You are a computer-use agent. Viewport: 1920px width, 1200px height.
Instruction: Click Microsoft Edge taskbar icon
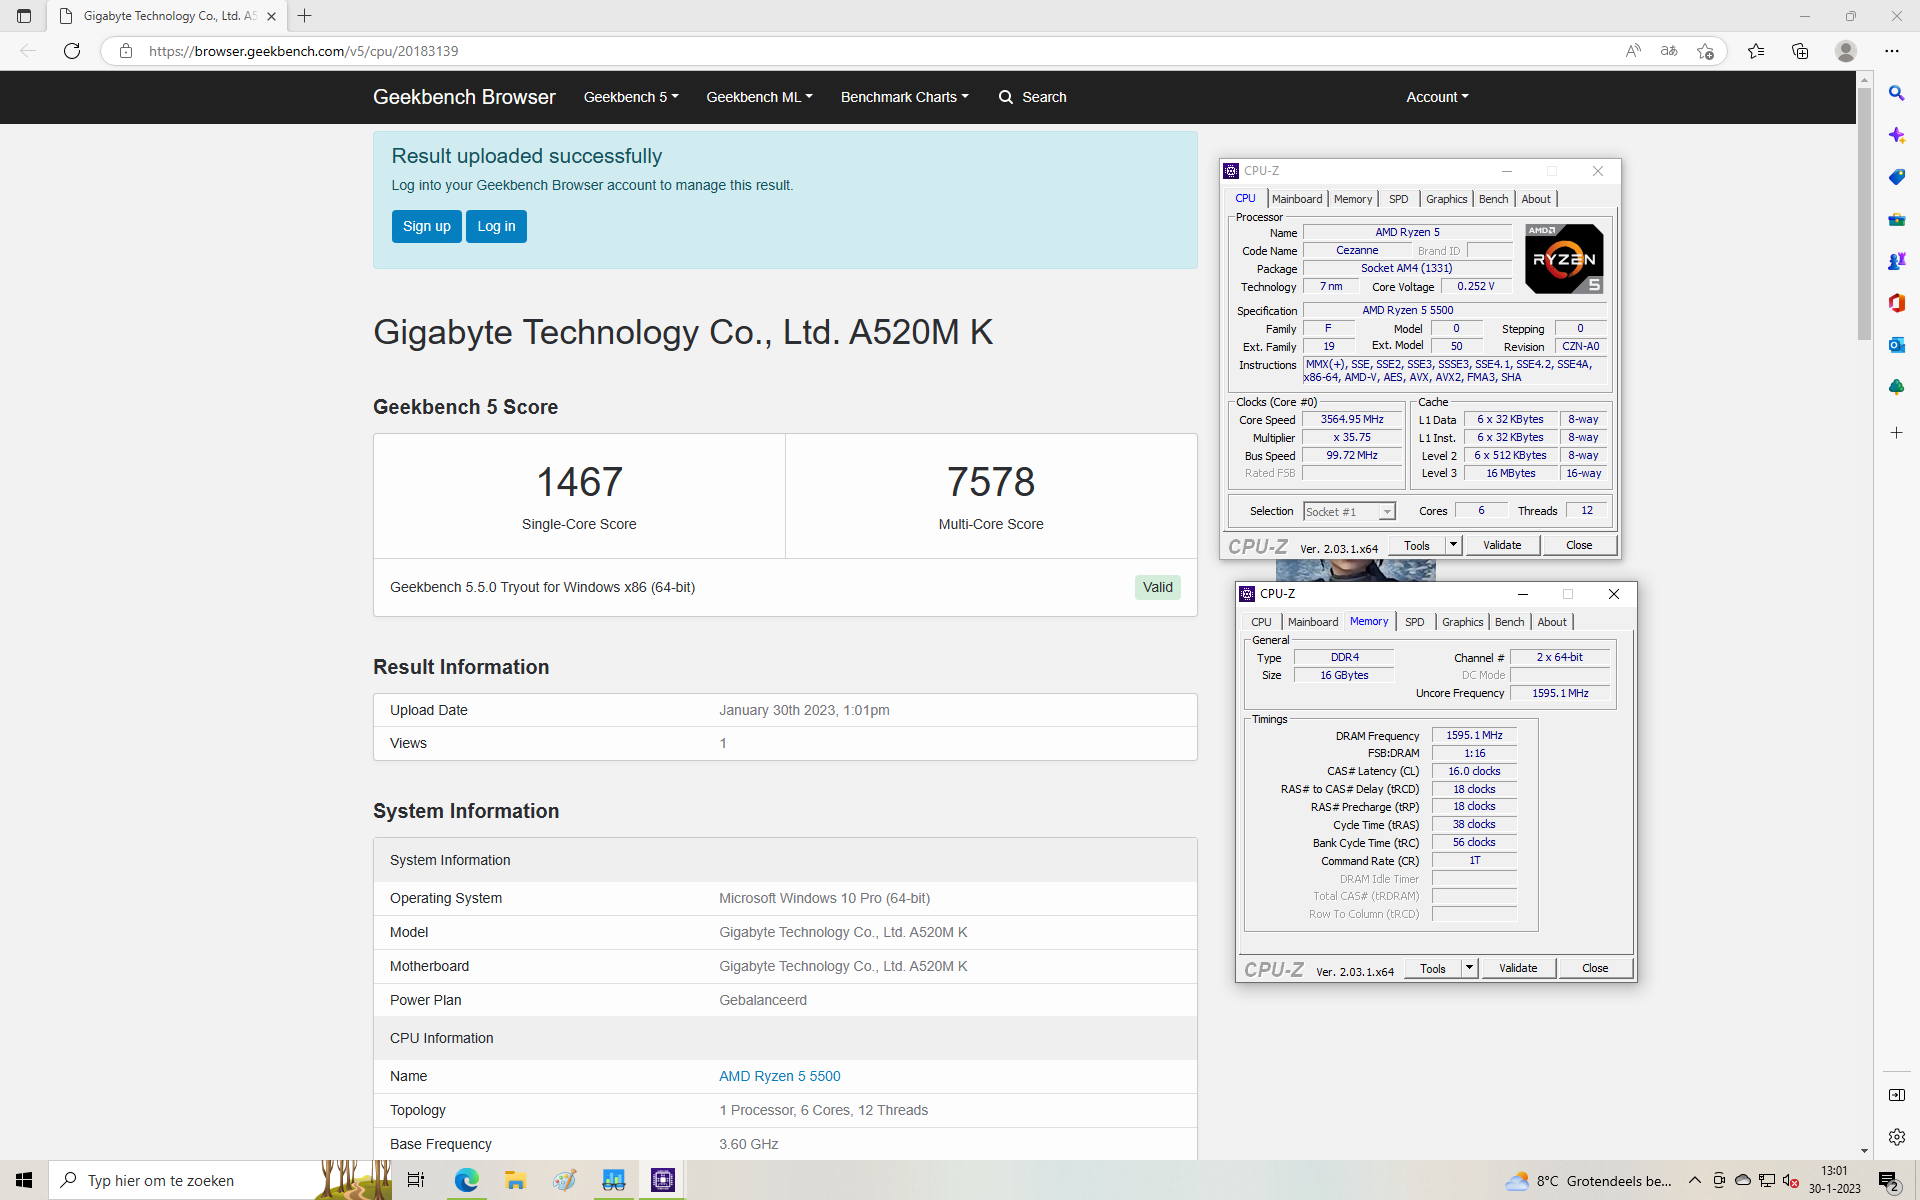[466, 1180]
